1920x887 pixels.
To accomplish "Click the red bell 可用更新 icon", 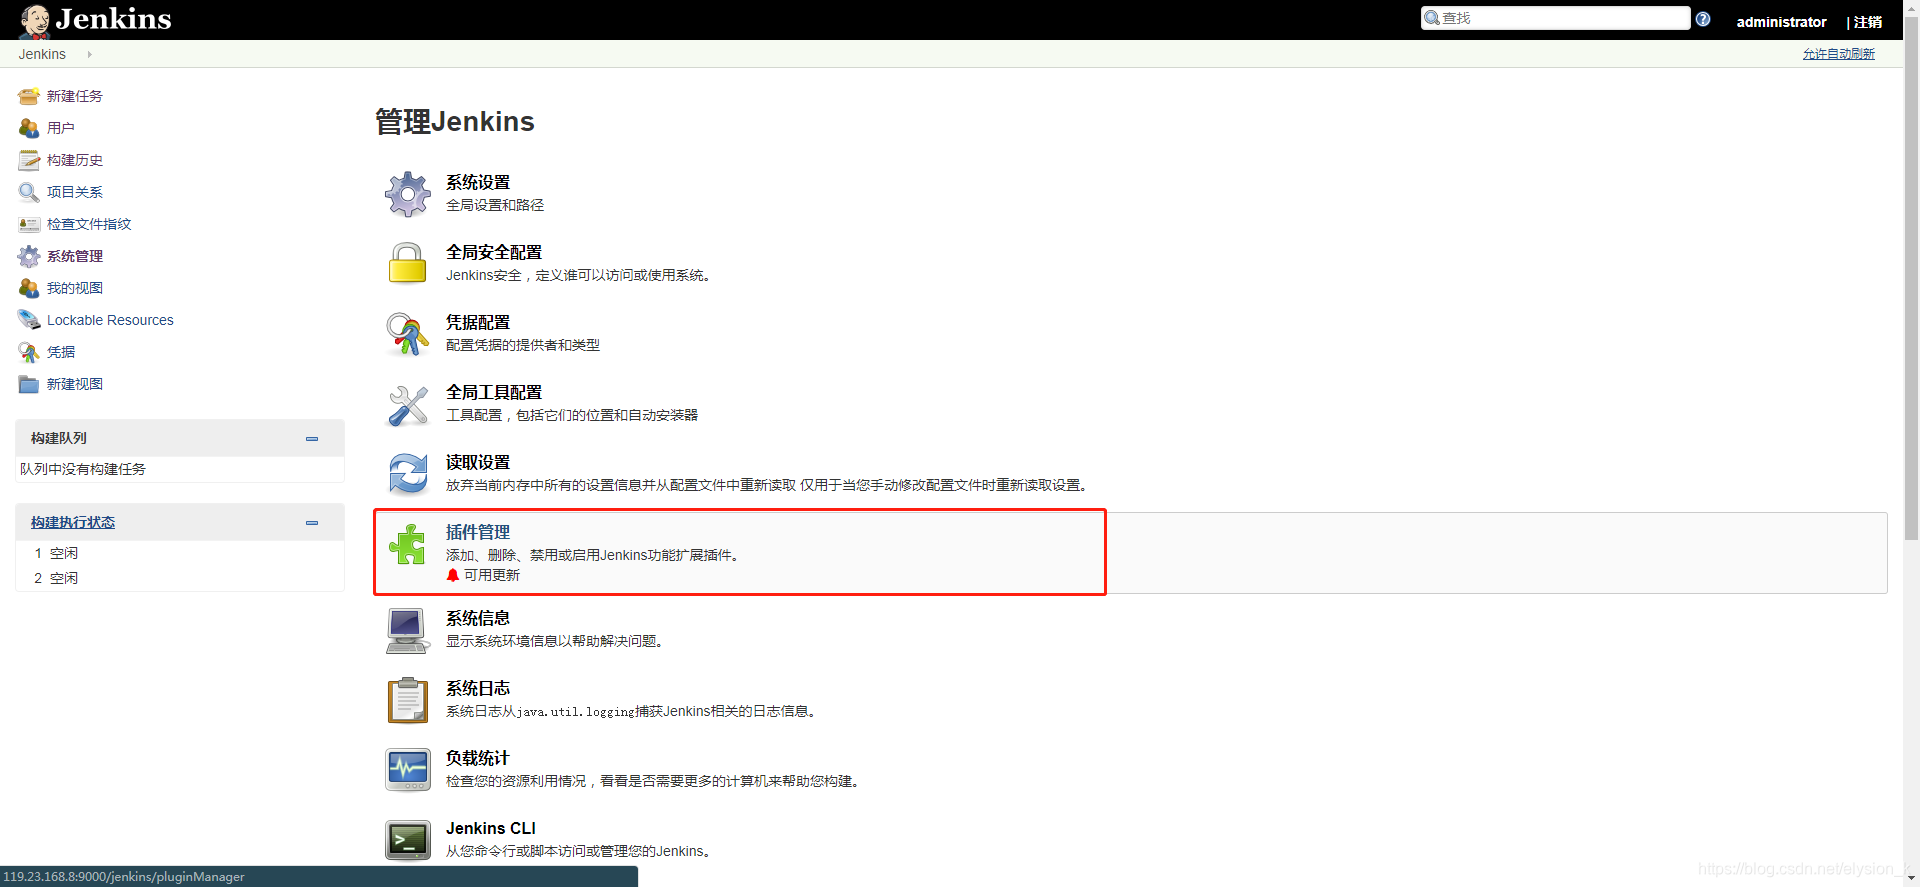I will [453, 575].
